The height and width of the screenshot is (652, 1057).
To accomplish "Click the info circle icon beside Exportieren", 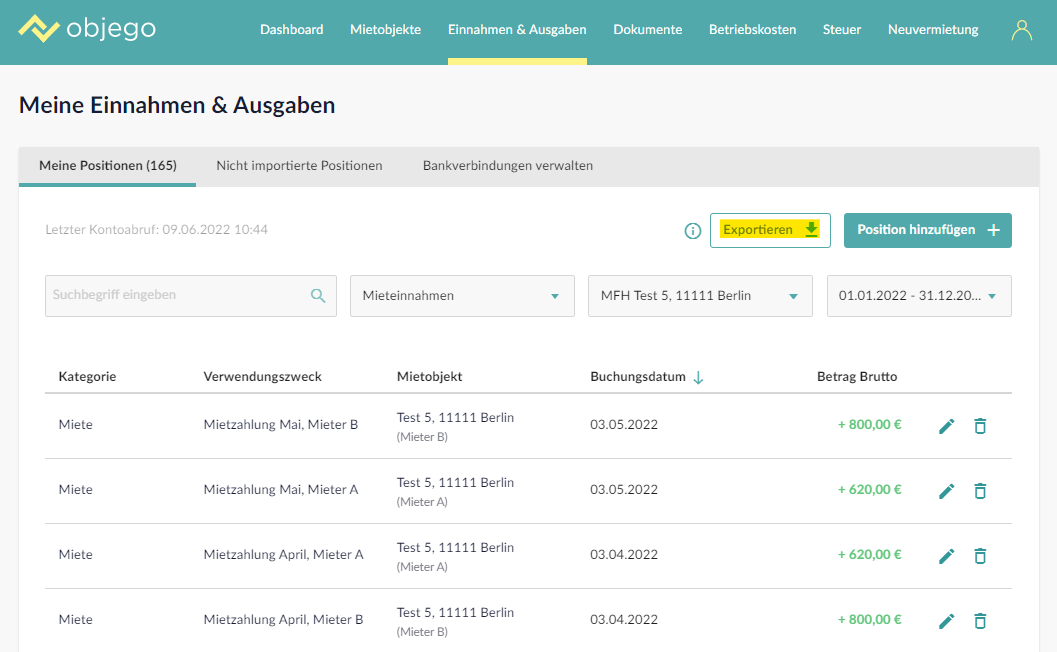I will click(692, 231).
